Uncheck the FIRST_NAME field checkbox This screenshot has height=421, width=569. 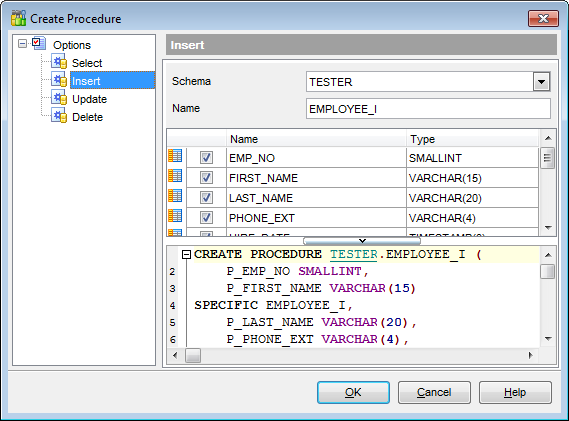tap(206, 178)
